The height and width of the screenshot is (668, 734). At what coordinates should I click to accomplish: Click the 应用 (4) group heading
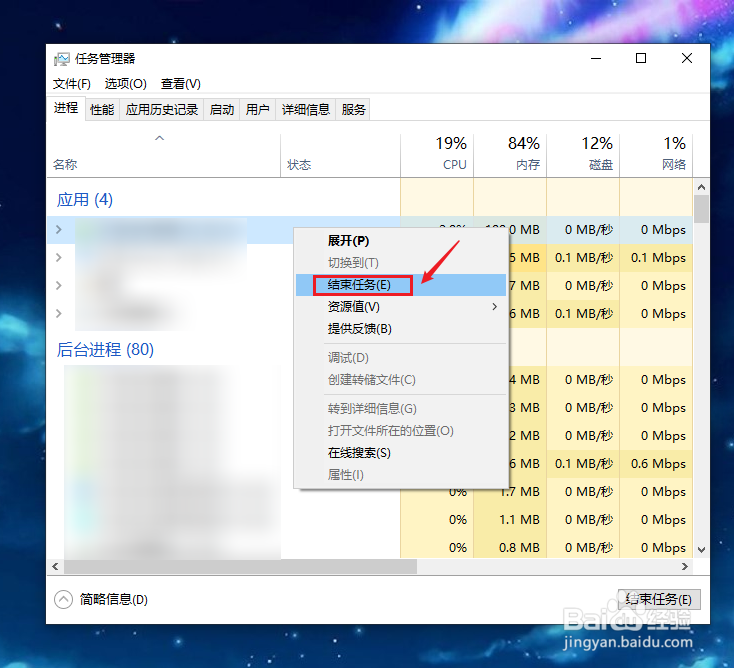[x=85, y=200]
